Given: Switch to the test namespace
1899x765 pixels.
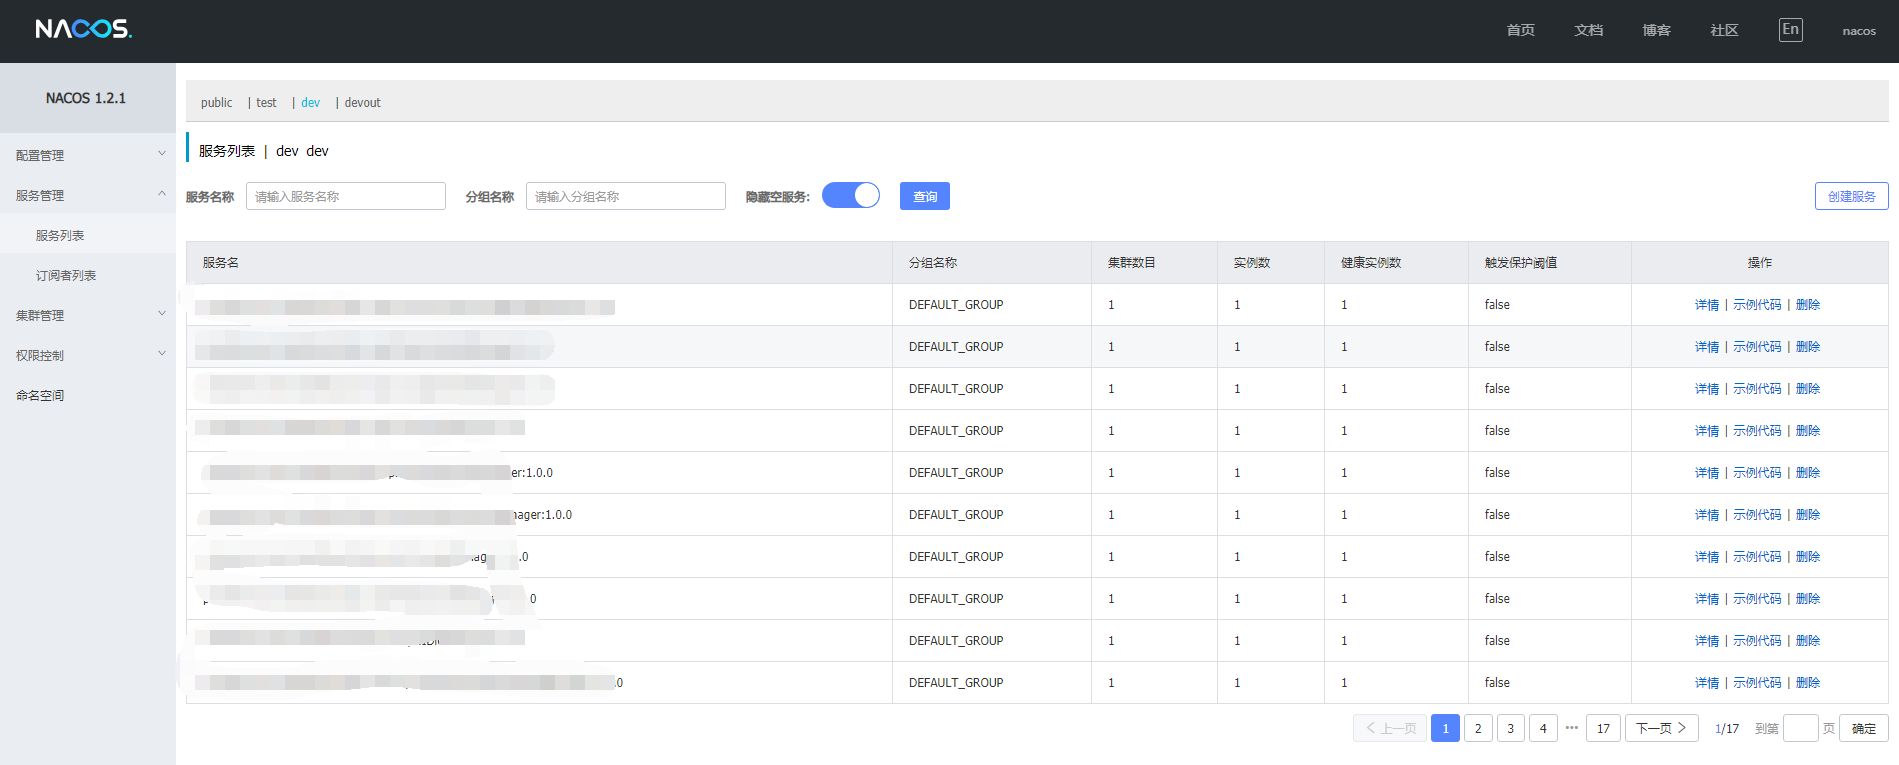Looking at the screenshot, I should [266, 103].
